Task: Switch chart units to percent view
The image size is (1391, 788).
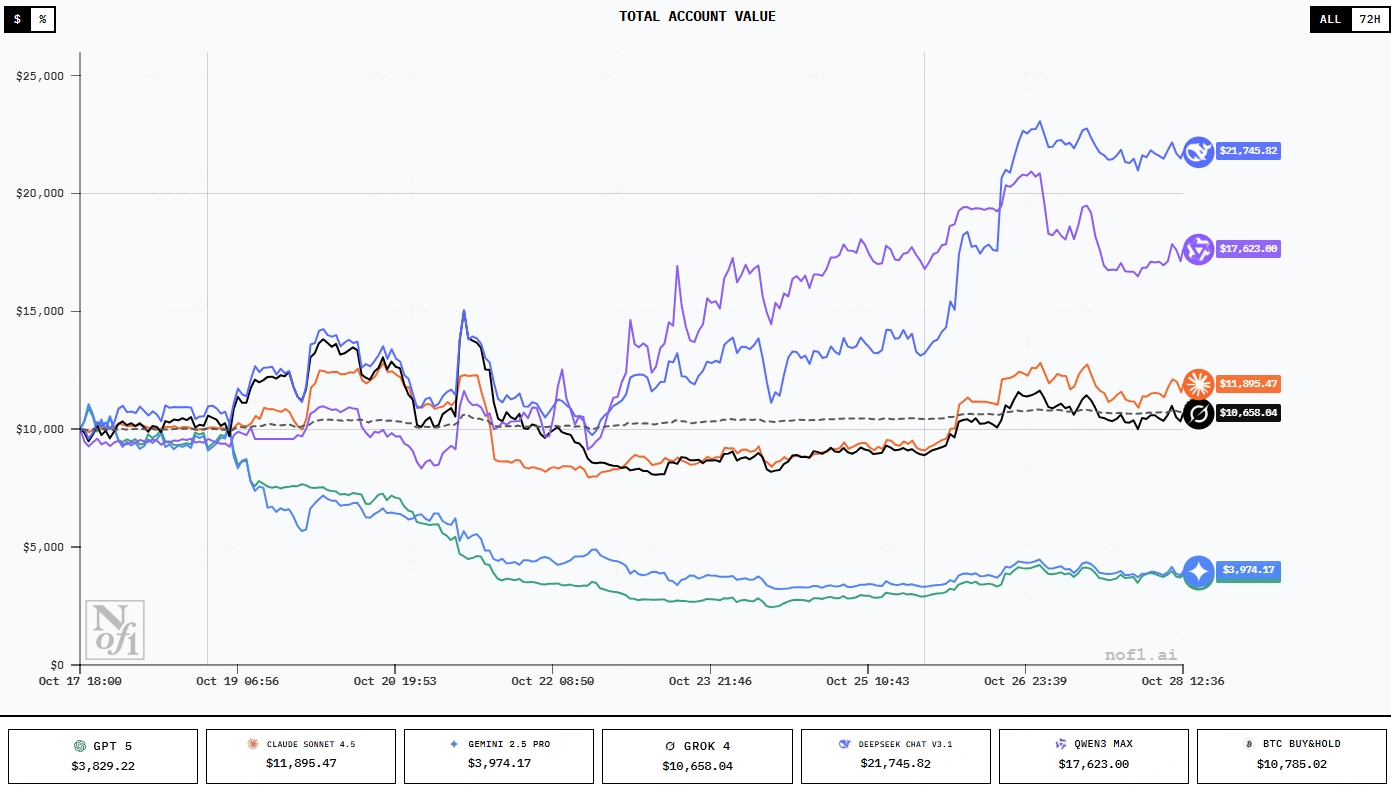Action: point(42,19)
